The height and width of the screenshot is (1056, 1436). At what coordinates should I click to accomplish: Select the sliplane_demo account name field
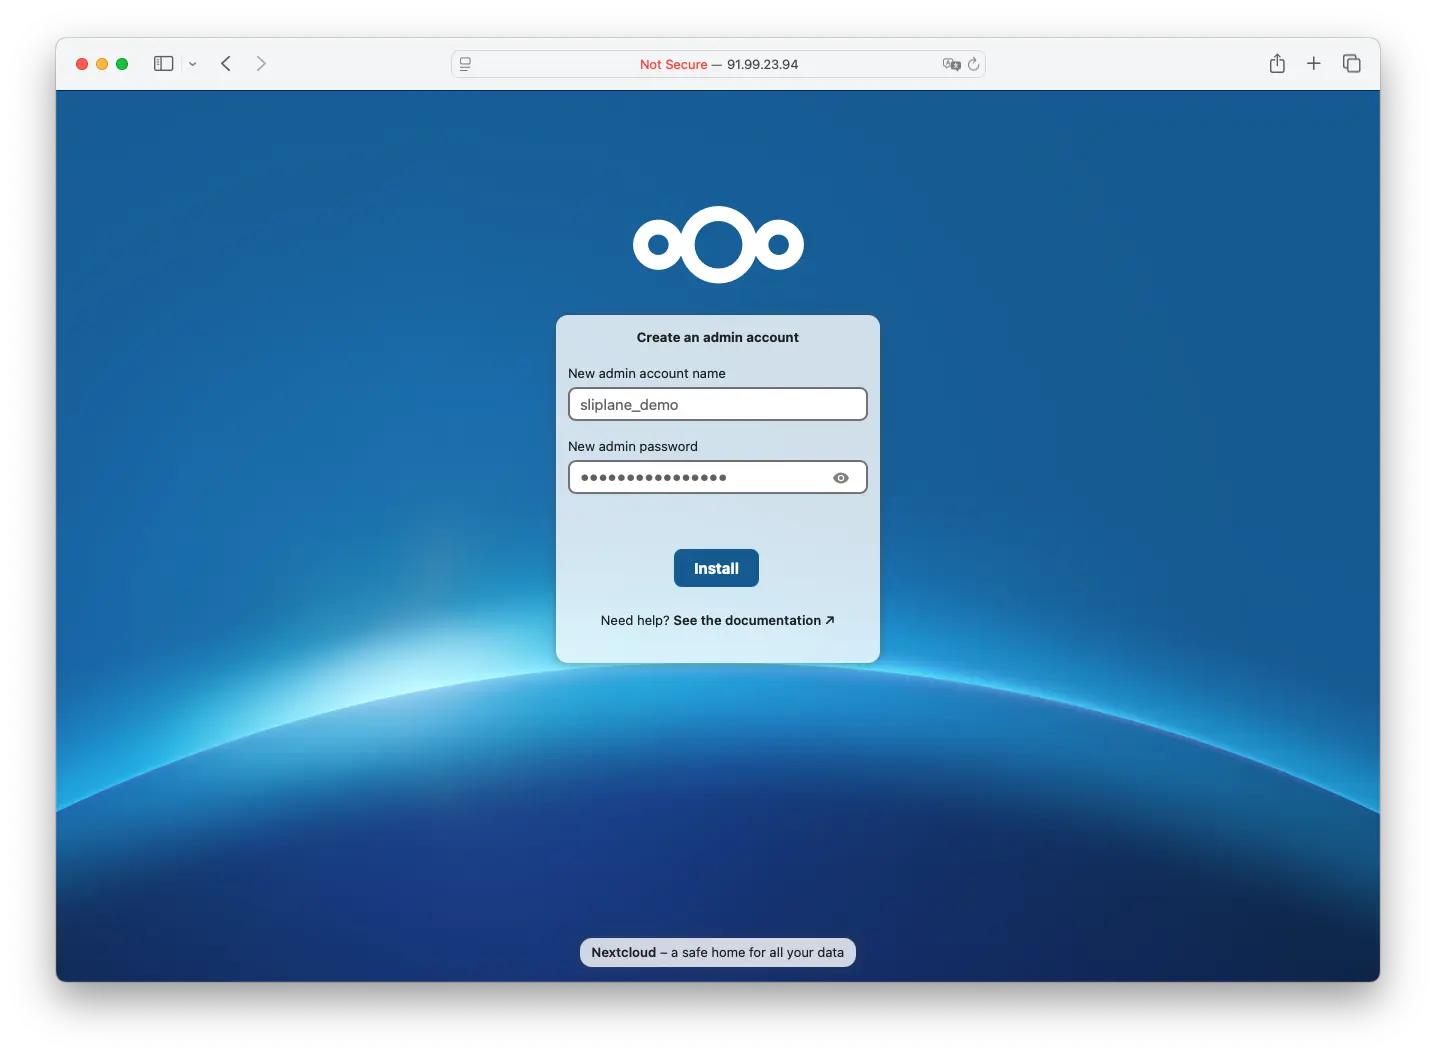(x=717, y=404)
